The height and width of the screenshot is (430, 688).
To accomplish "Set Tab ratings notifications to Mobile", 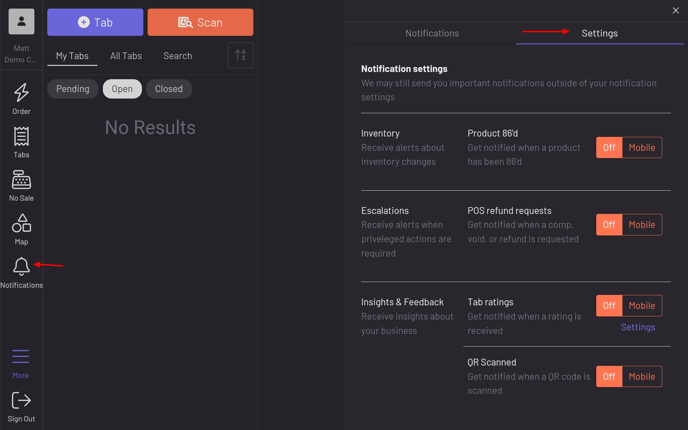I will coord(641,306).
